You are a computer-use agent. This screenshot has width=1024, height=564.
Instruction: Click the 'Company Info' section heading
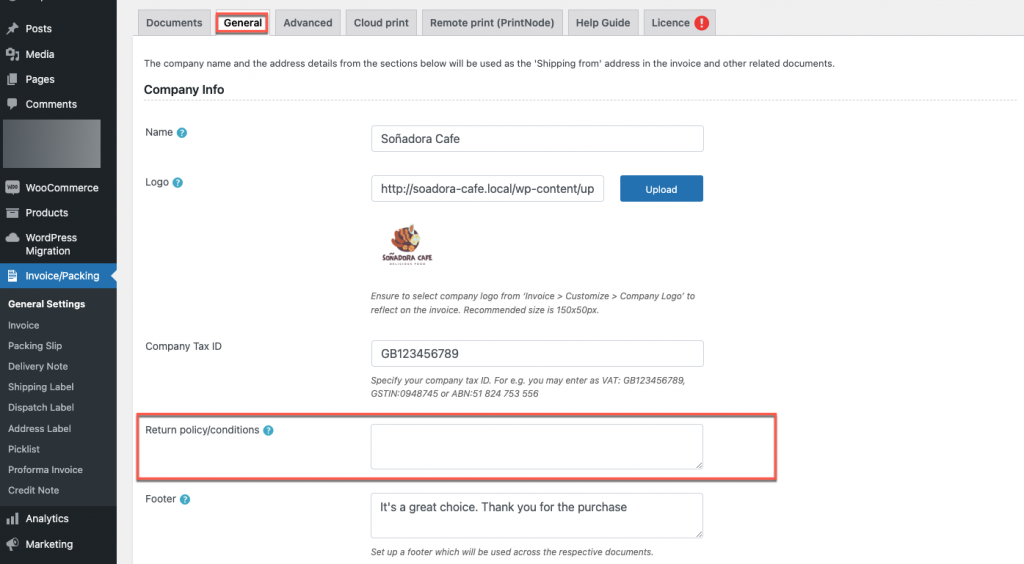point(184,89)
